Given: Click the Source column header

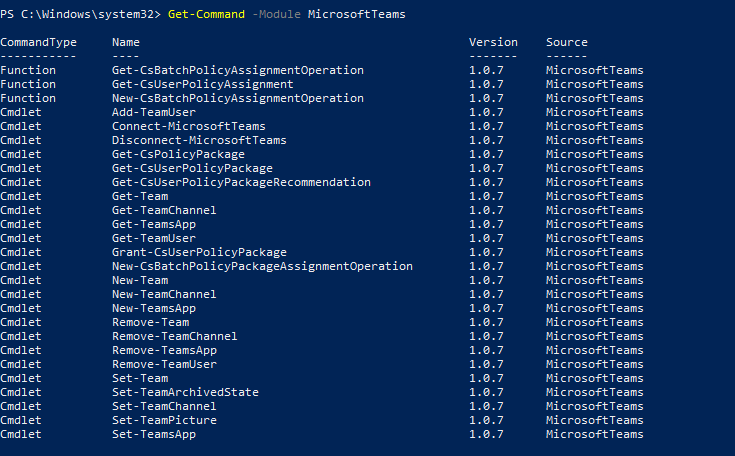Looking at the screenshot, I should coord(567,43).
